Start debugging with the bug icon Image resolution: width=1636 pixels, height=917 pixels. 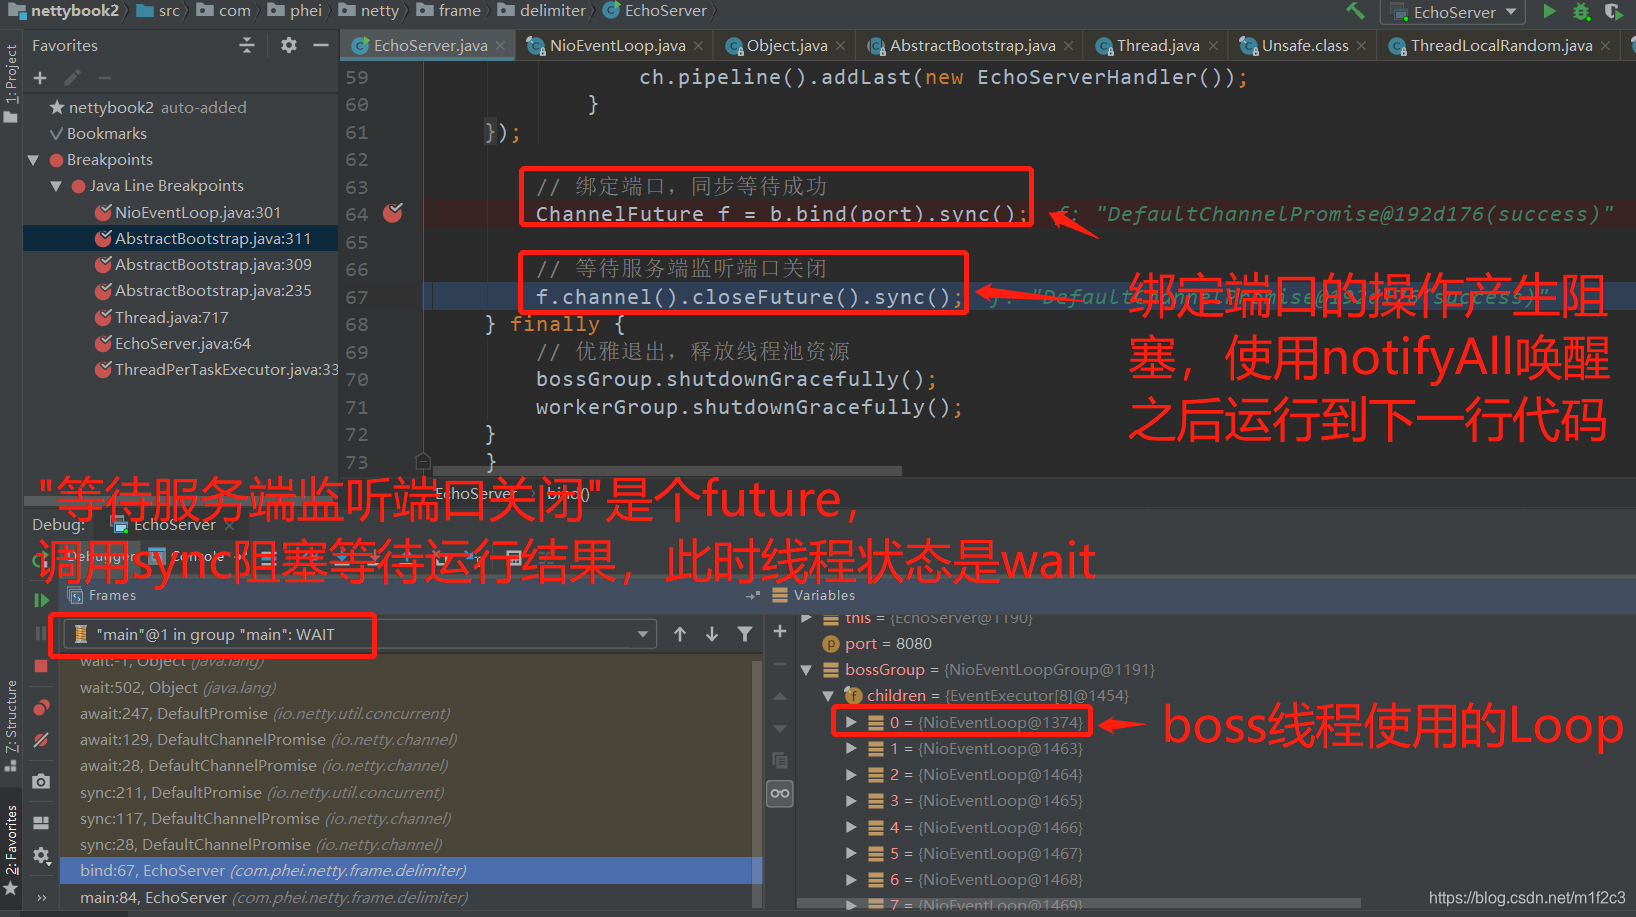[x=1580, y=12]
